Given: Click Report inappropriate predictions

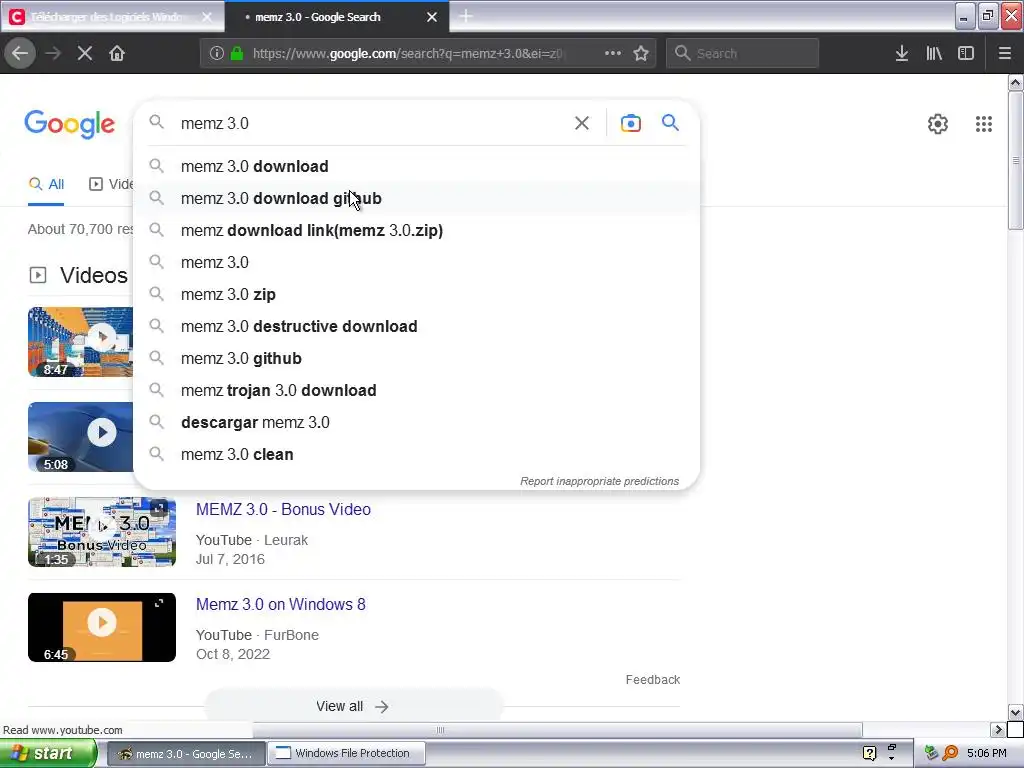Looking at the screenshot, I should point(599,481).
